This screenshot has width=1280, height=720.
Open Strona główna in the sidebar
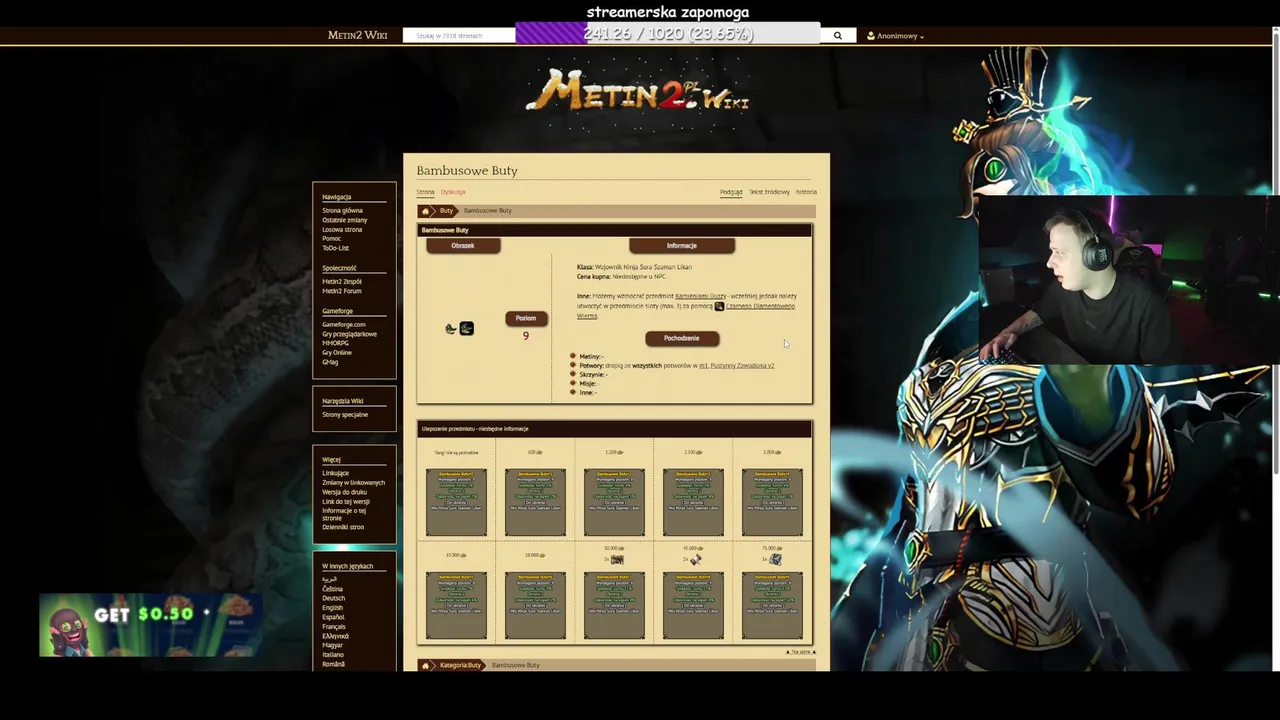pyautogui.click(x=342, y=211)
